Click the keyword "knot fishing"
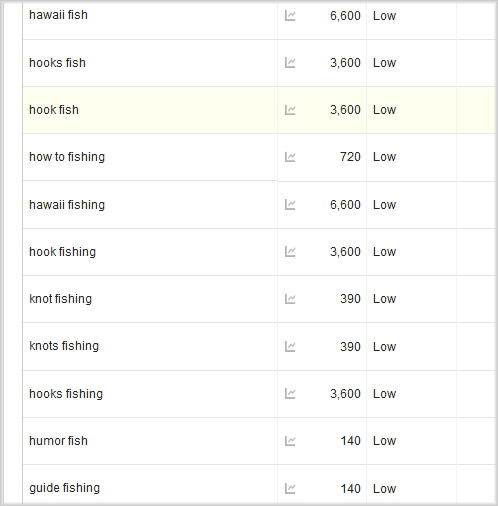The image size is (498, 506). coord(60,299)
